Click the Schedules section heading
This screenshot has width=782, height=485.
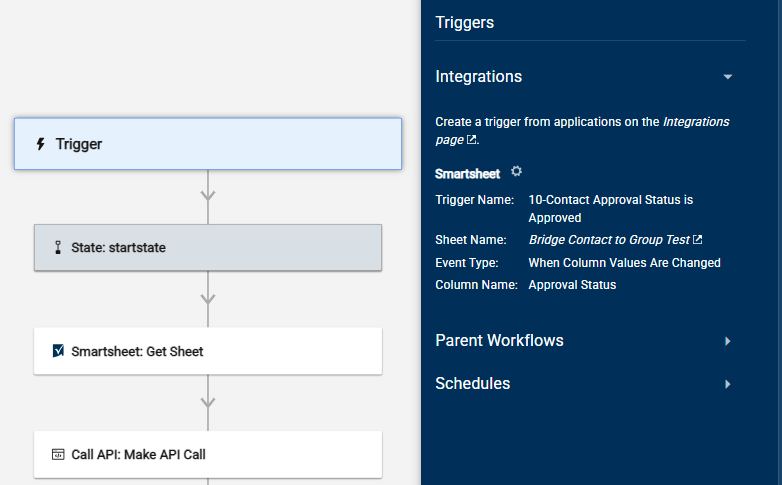tap(473, 383)
